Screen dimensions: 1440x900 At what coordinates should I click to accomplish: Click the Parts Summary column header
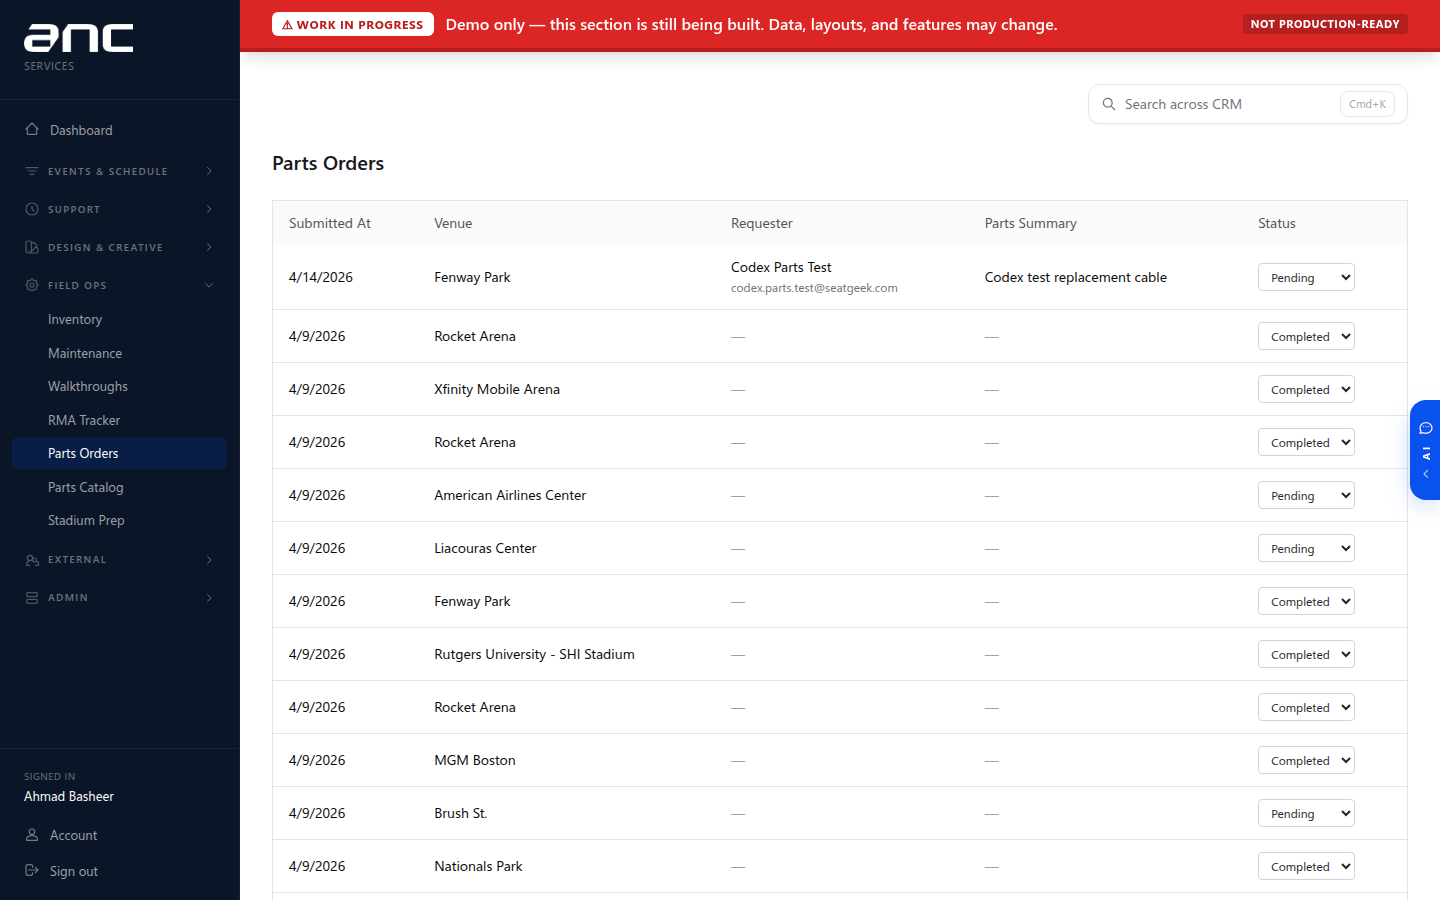(1031, 223)
